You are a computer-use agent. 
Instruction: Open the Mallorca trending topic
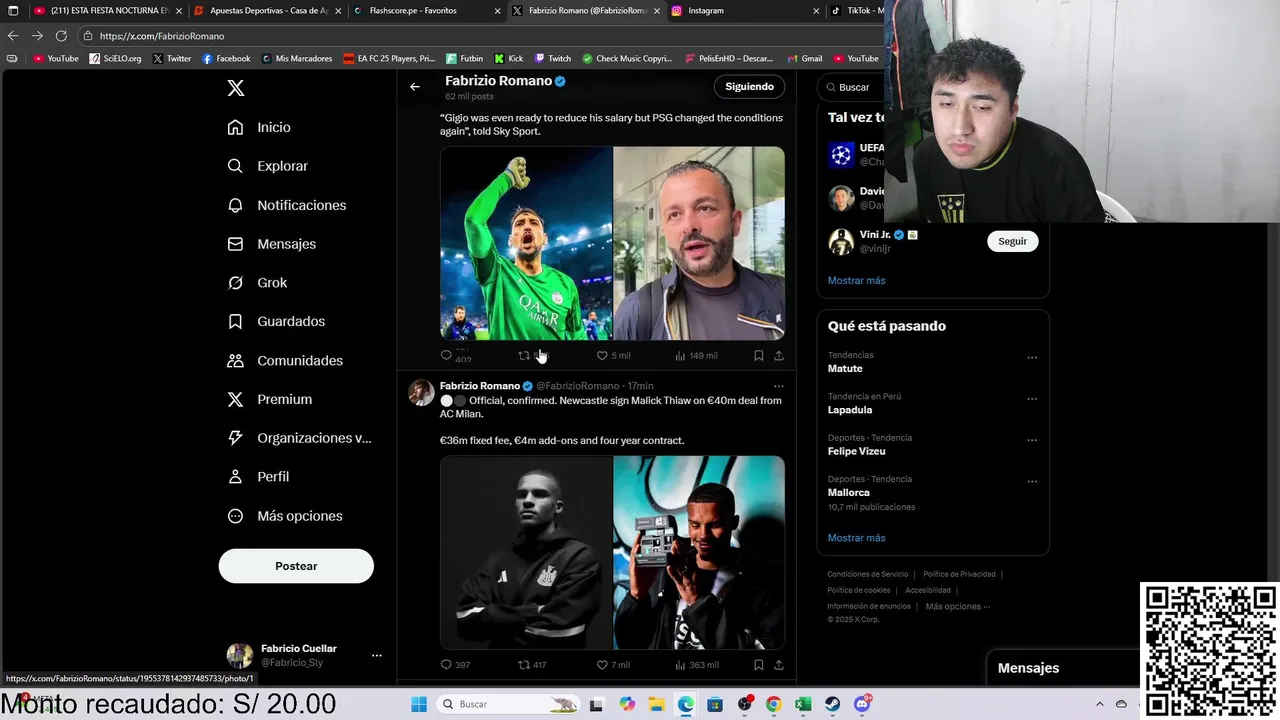849,492
